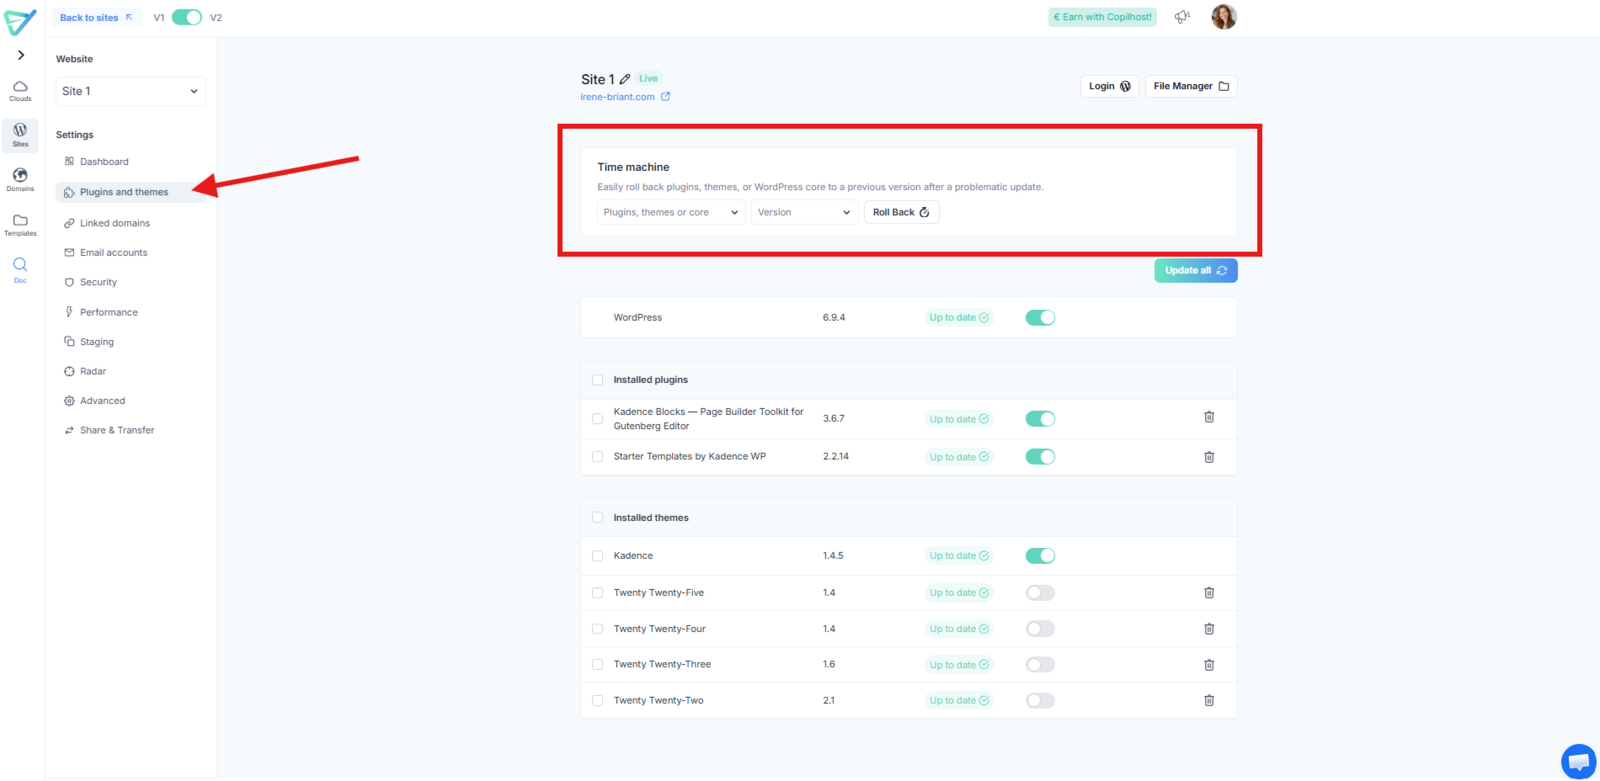Open the support chat bubble
Viewport: 1600px width, 781px height.
point(1579,762)
